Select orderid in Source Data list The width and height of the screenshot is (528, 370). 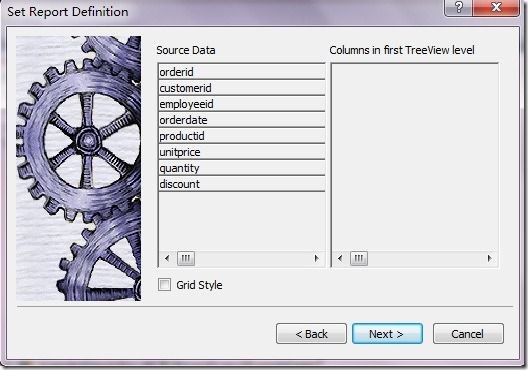point(241,72)
